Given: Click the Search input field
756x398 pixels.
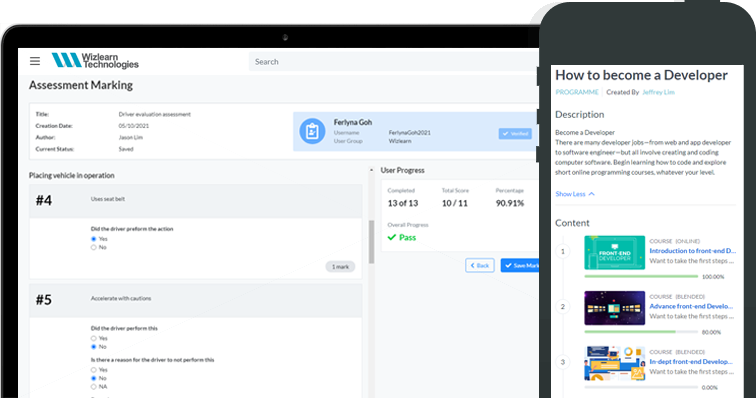Looking at the screenshot, I should [x=393, y=62].
